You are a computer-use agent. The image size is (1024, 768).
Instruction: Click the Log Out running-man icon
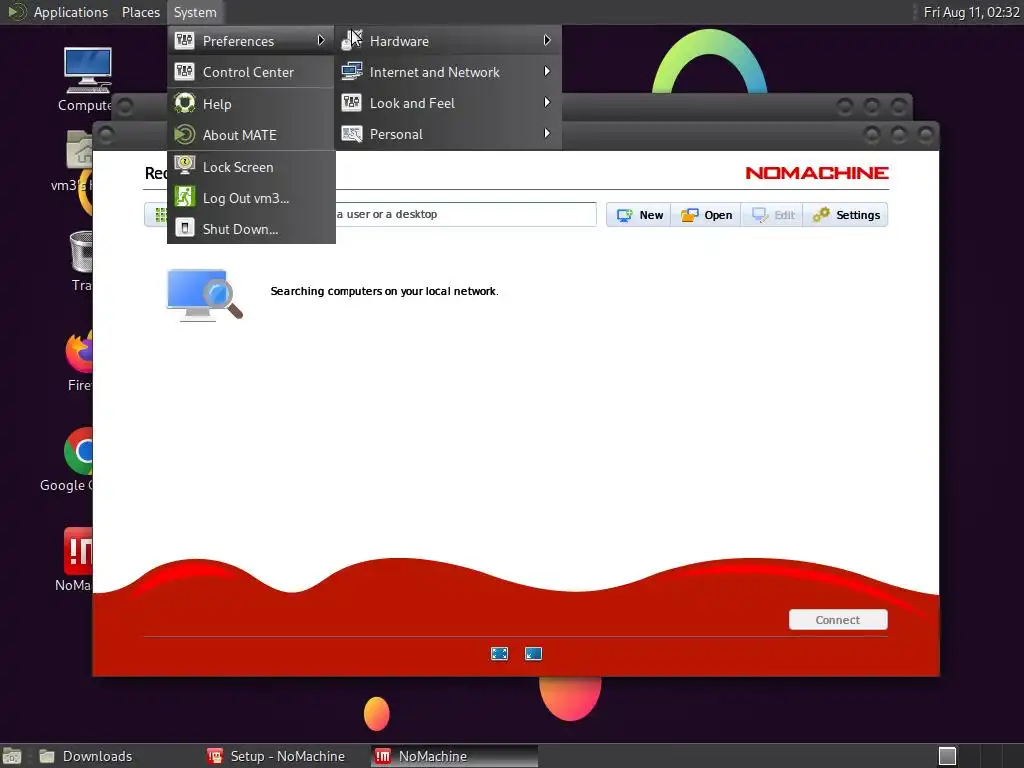pos(185,197)
